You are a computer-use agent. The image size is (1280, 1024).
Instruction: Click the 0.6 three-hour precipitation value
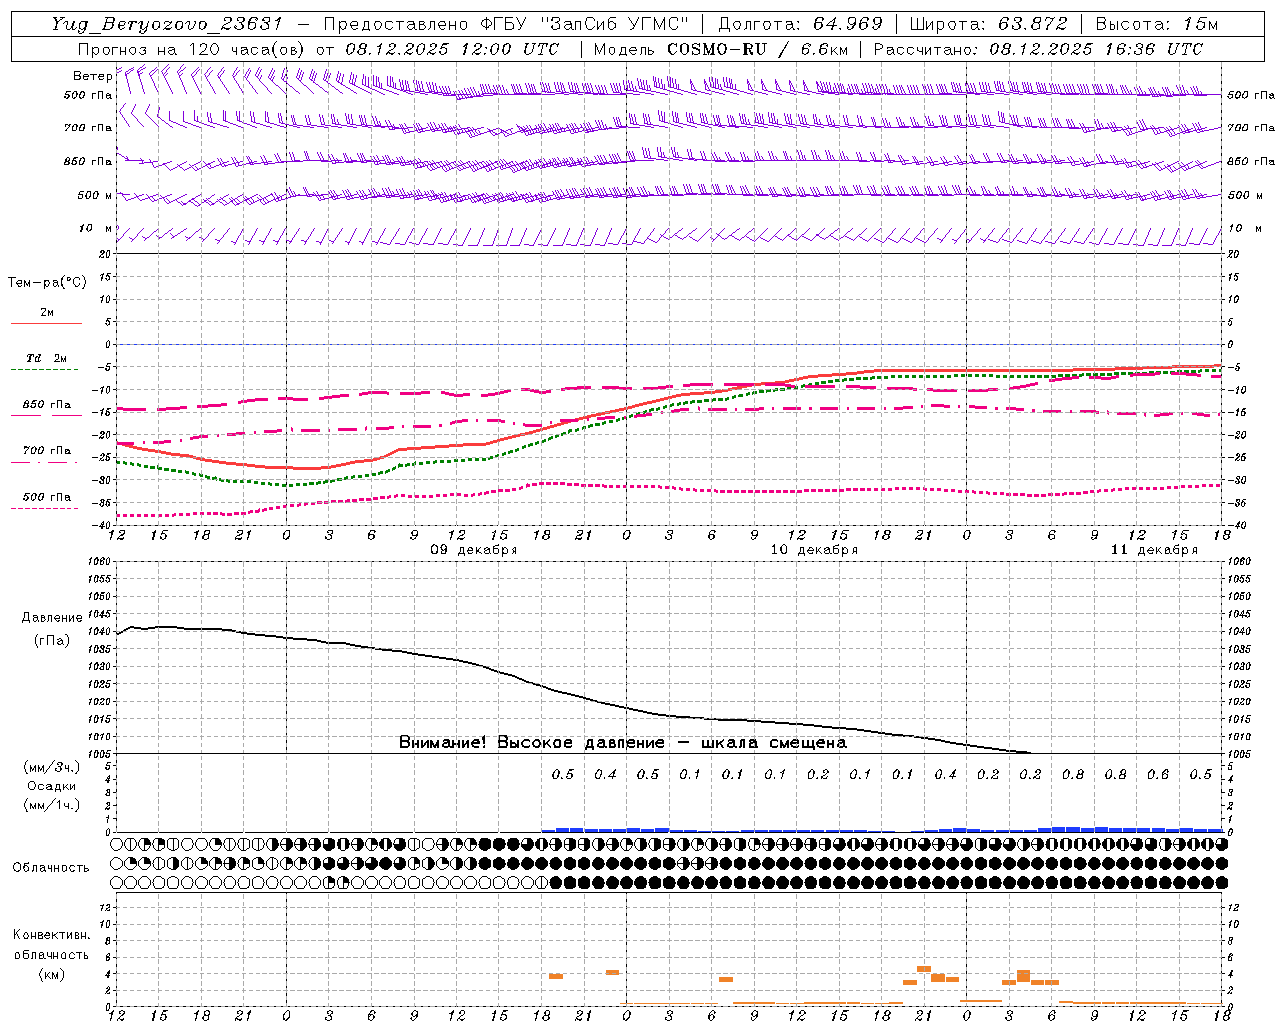click(1158, 774)
